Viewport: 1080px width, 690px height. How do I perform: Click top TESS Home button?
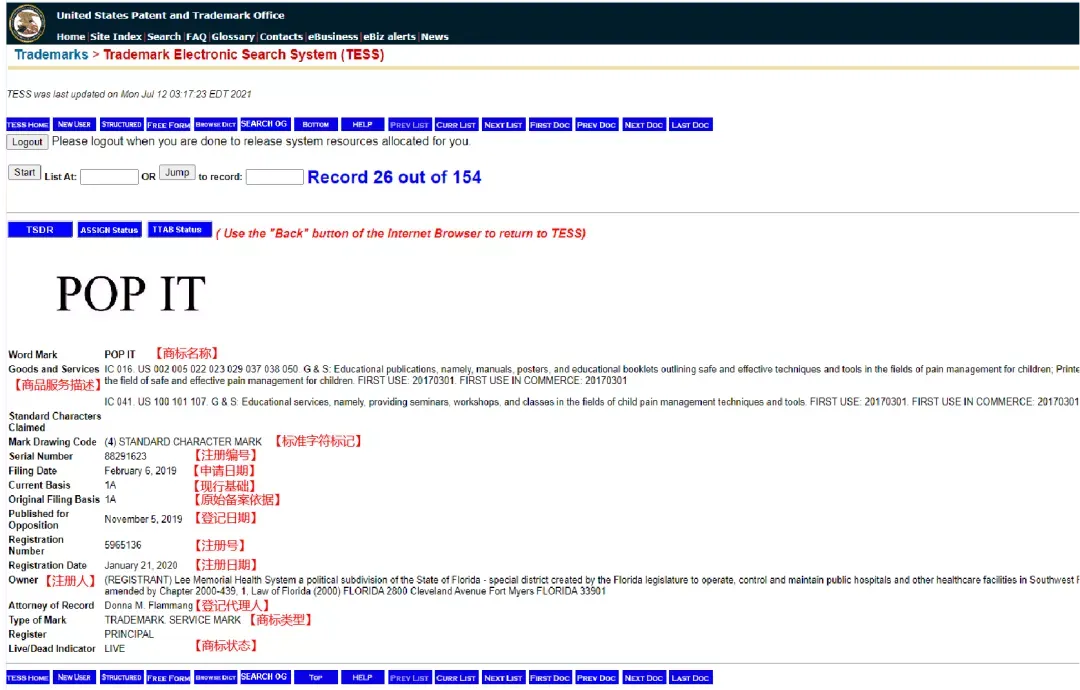[x=28, y=125]
